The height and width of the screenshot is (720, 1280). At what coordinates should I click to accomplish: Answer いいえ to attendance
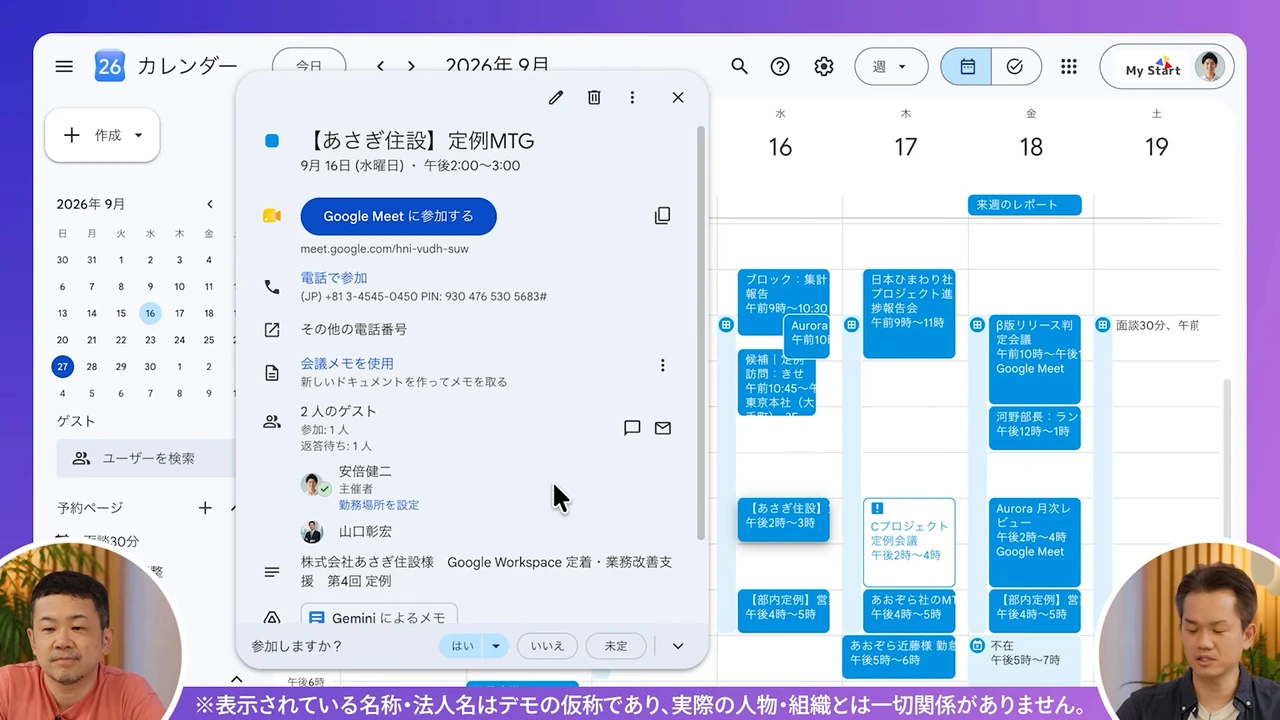click(548, 646)
